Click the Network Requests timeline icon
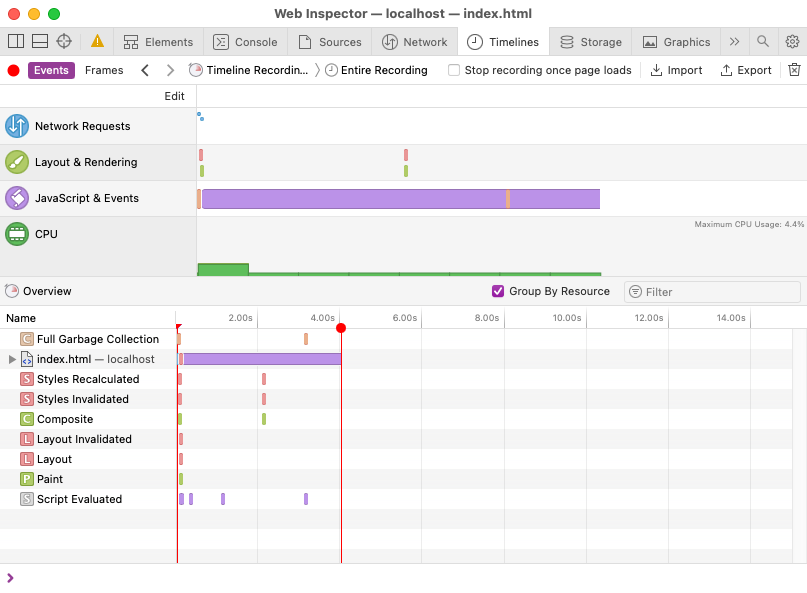The height and width of the screenshot is (593, 807). (18, 126)
